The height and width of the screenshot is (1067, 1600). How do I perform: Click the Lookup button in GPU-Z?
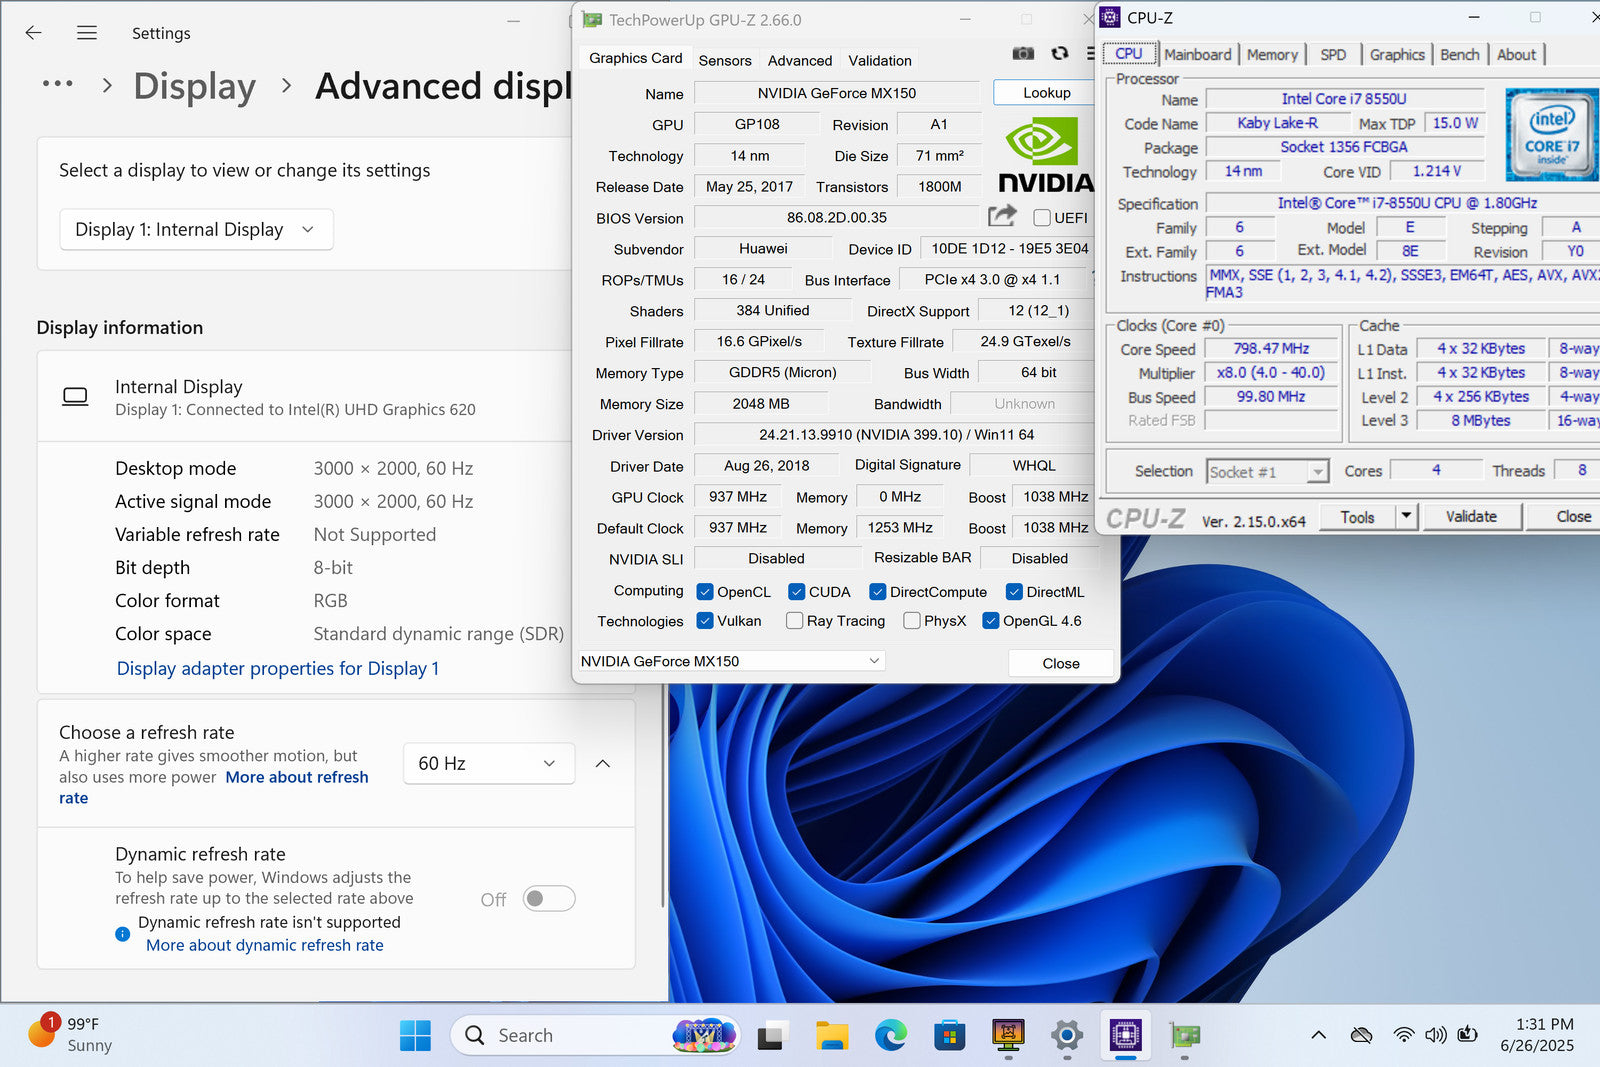pyautogui.click(x=1046, y=93)
